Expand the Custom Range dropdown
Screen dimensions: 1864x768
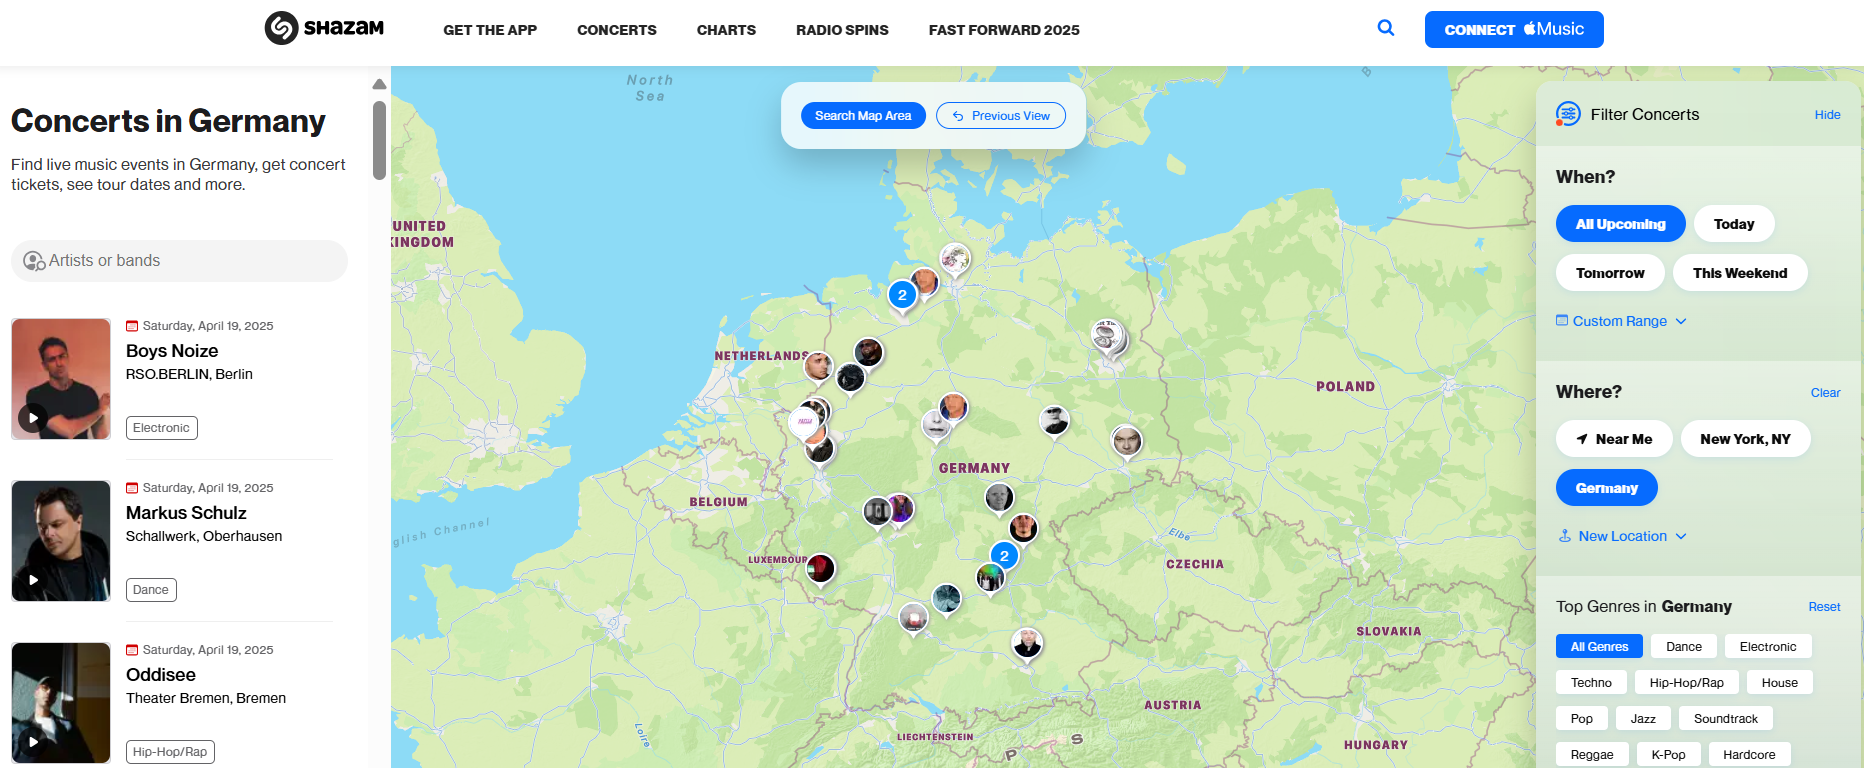[x=1620, y=321]
